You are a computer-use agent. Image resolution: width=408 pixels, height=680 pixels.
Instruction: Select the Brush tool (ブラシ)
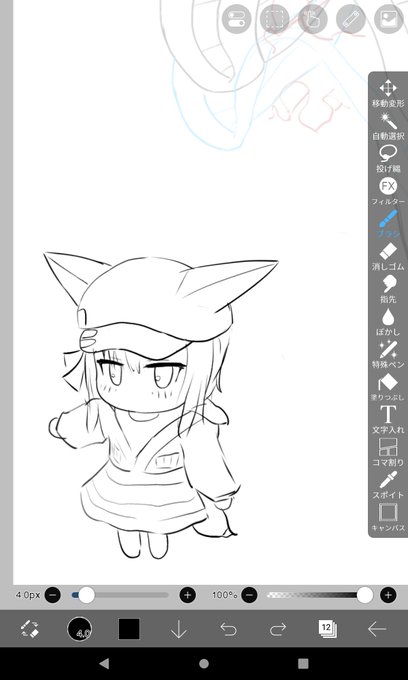(x=388, y=224)
